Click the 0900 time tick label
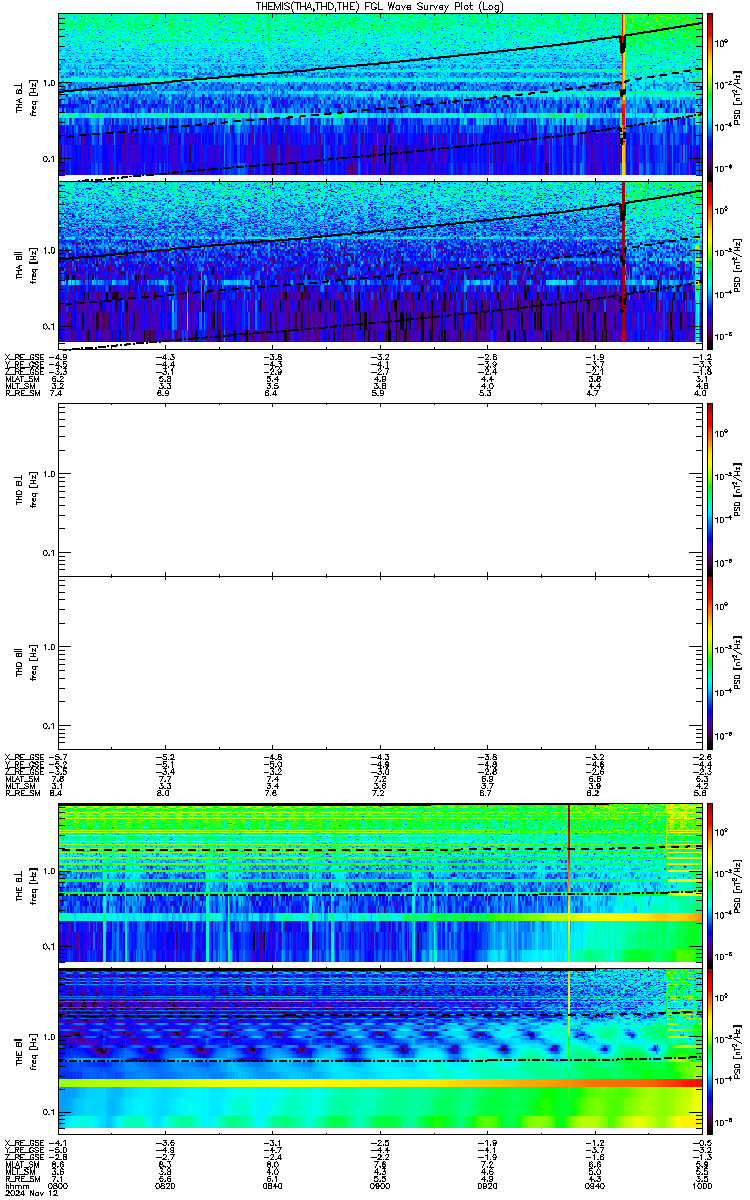The height and width of the screenshot is (1200, 750). [x=380, y=1186]
